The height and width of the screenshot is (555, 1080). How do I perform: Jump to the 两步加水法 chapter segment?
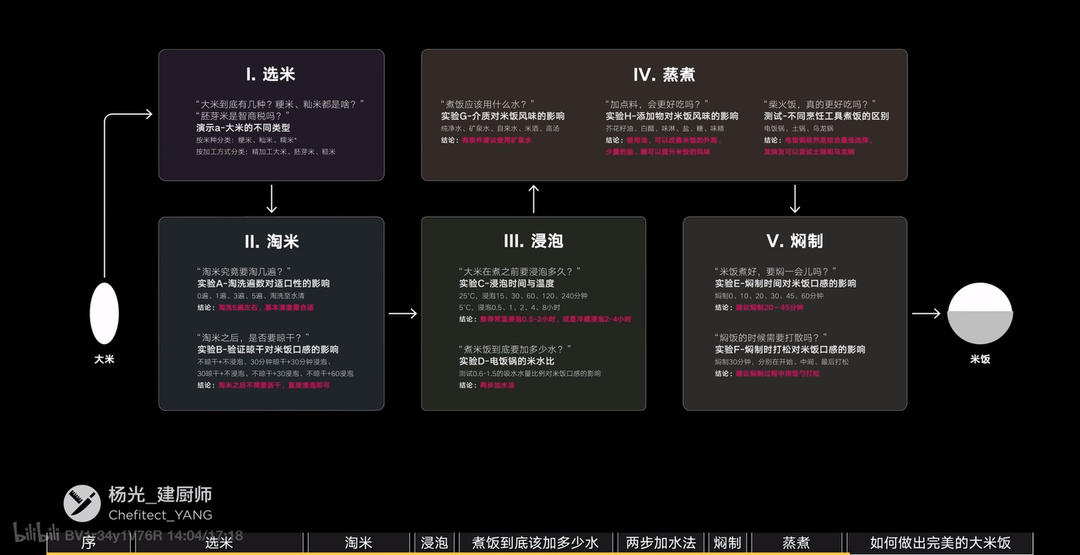click(x=660, y=543)
